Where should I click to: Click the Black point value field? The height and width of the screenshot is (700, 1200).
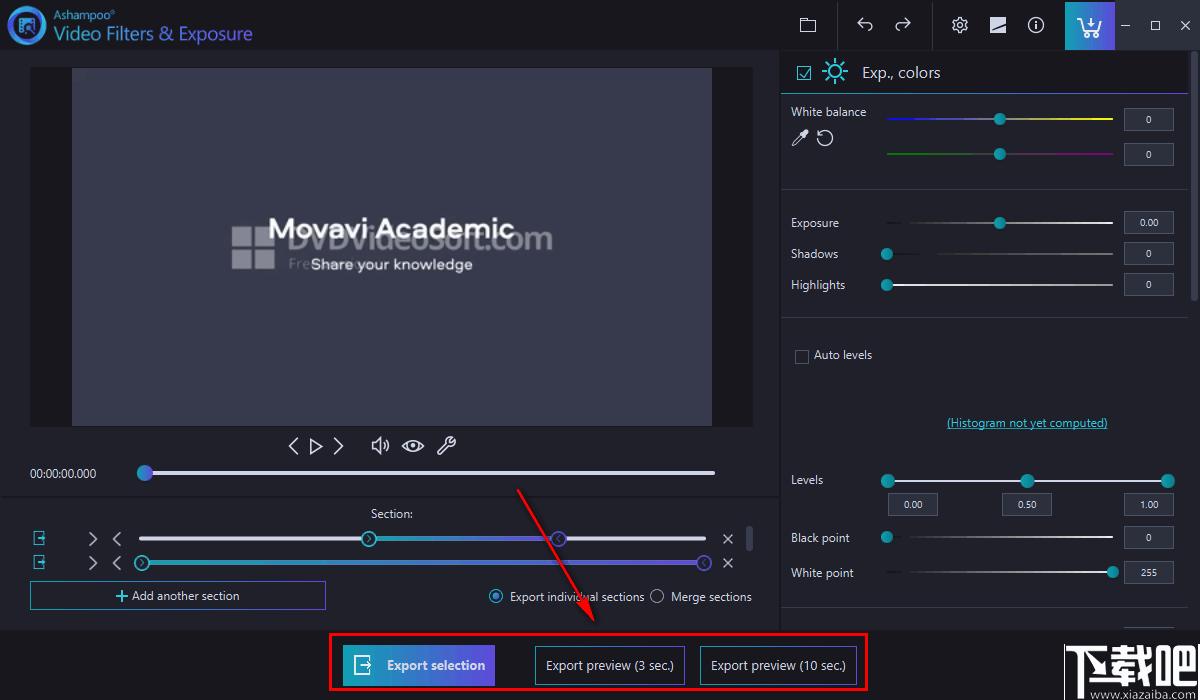(1149, 538)
